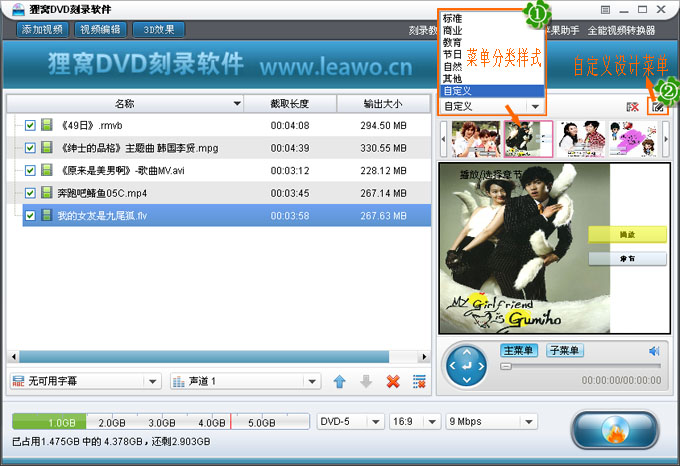Click the move up blue arrow icon

340,382
